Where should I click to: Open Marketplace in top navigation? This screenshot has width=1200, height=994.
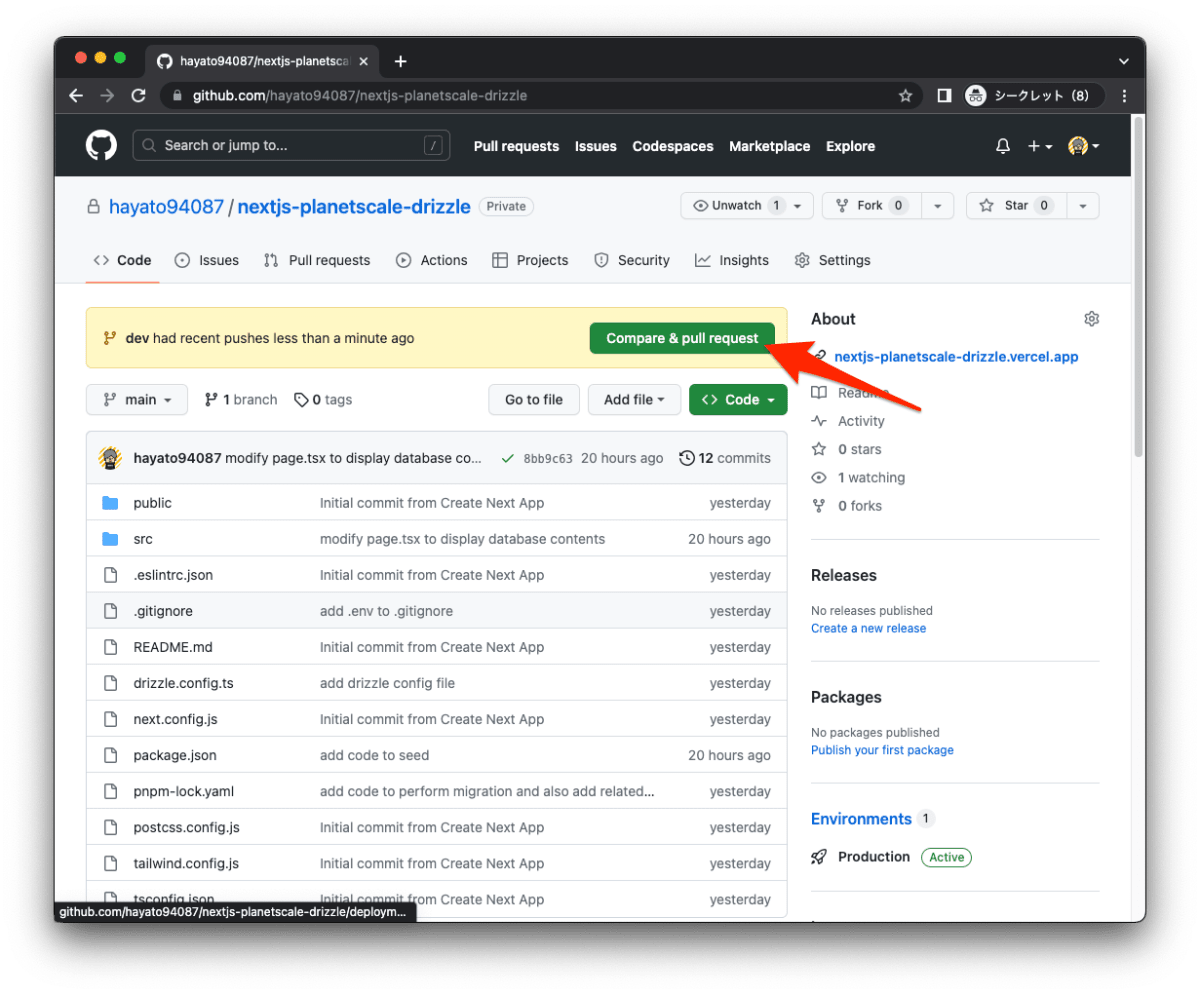click(x=769, y=146)
